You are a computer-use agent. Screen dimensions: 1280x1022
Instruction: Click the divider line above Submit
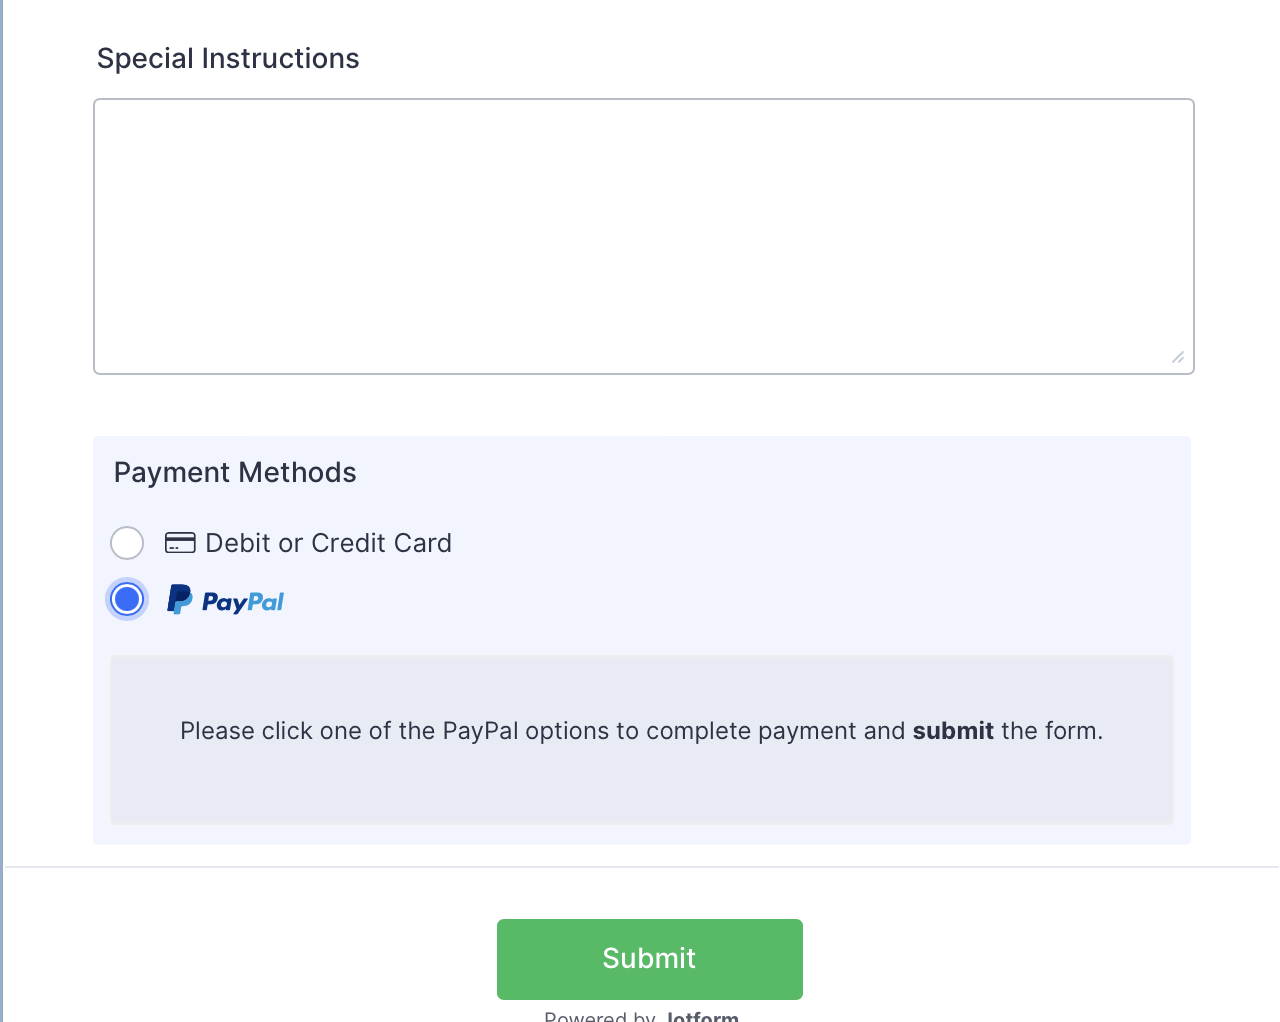pyautogui.click(x=641, y=867)
